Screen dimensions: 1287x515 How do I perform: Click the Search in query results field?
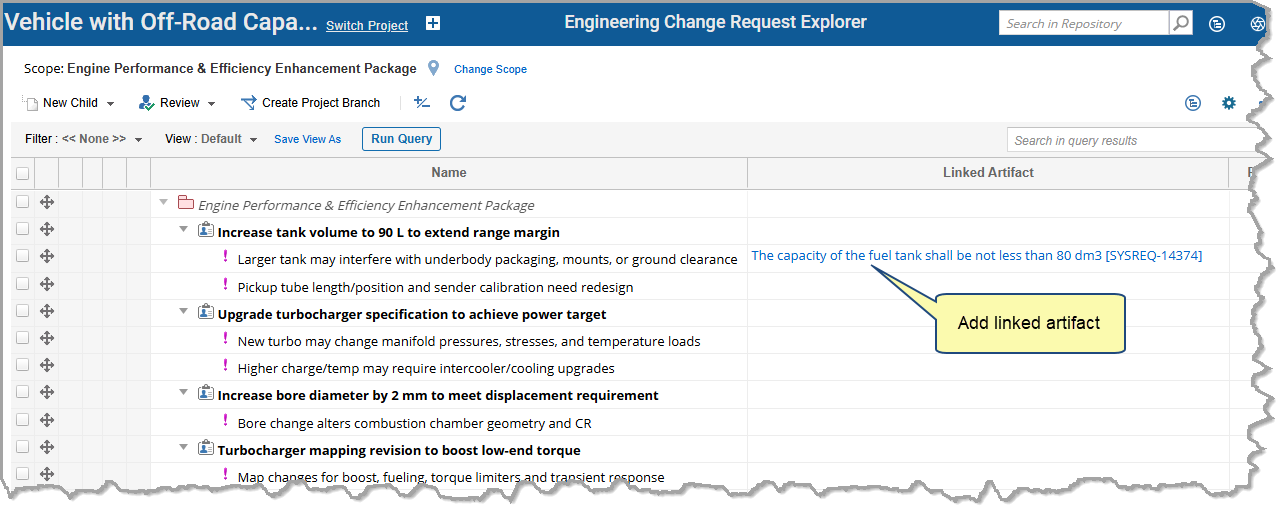click(x=1130, y=140)
